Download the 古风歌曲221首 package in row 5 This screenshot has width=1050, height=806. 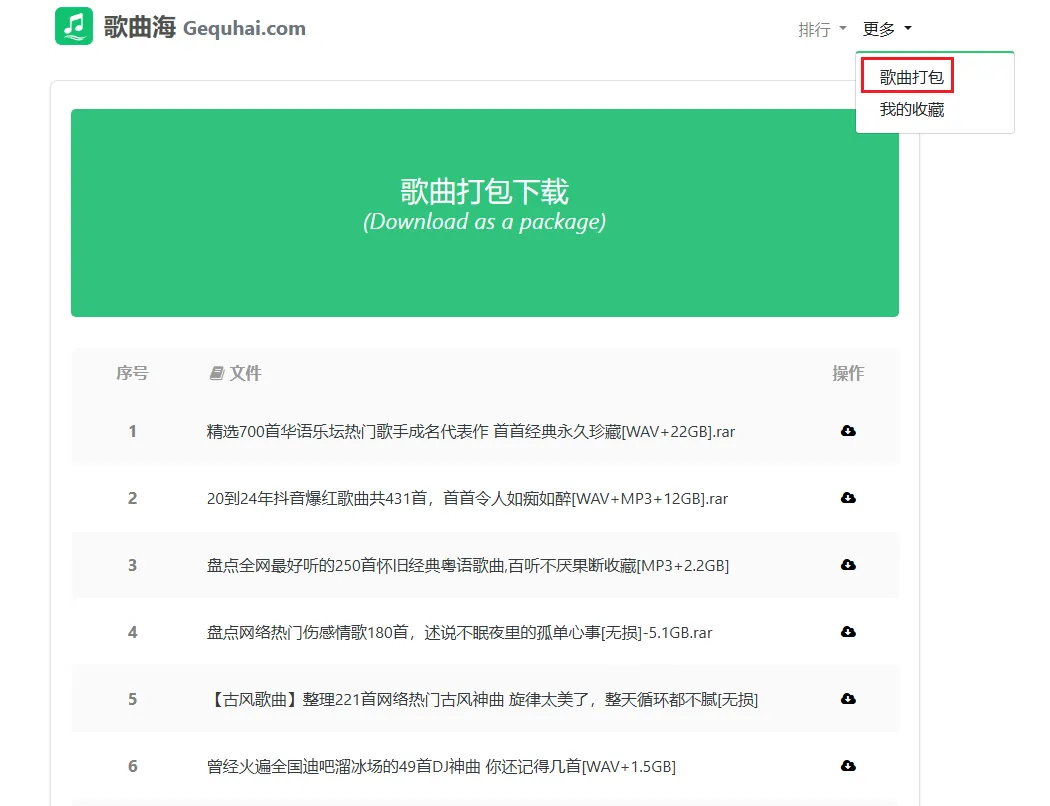point(848,698)
